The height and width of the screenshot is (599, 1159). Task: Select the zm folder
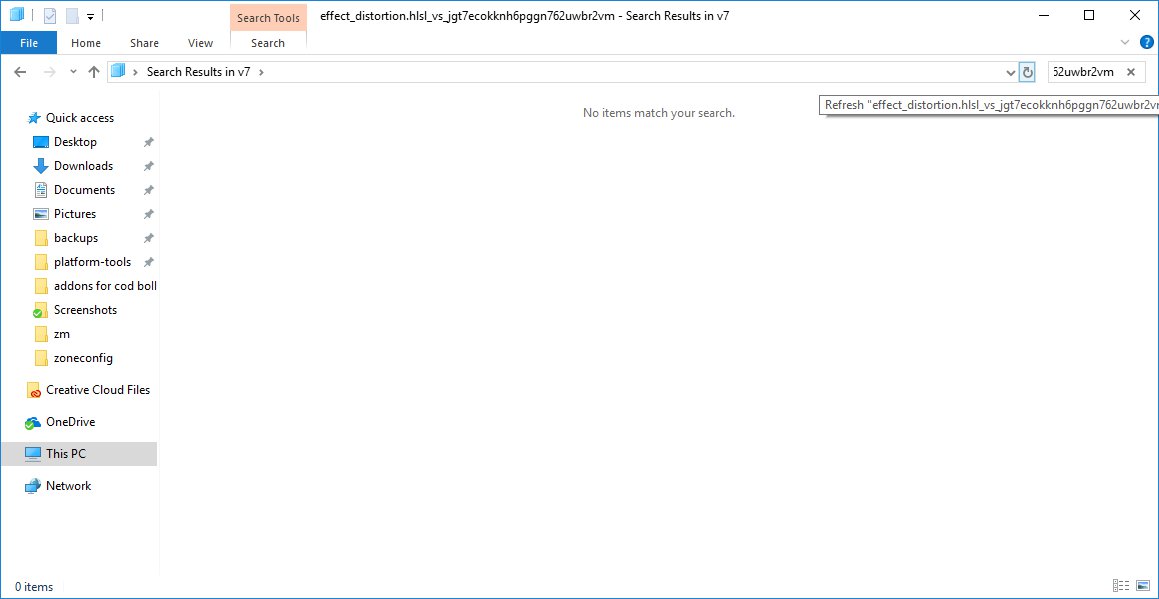tap(62, 334)
